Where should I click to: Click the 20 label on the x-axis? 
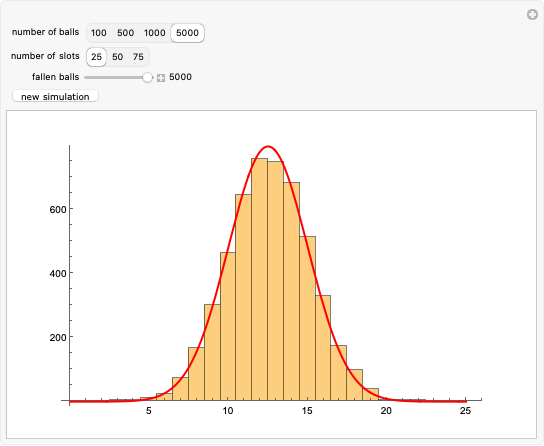coord(386,411)
